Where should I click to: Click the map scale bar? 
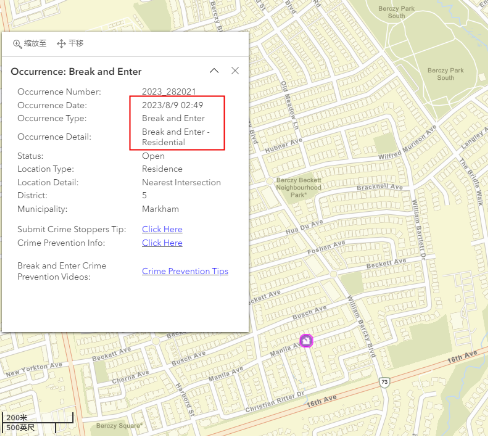pos(37,422)
